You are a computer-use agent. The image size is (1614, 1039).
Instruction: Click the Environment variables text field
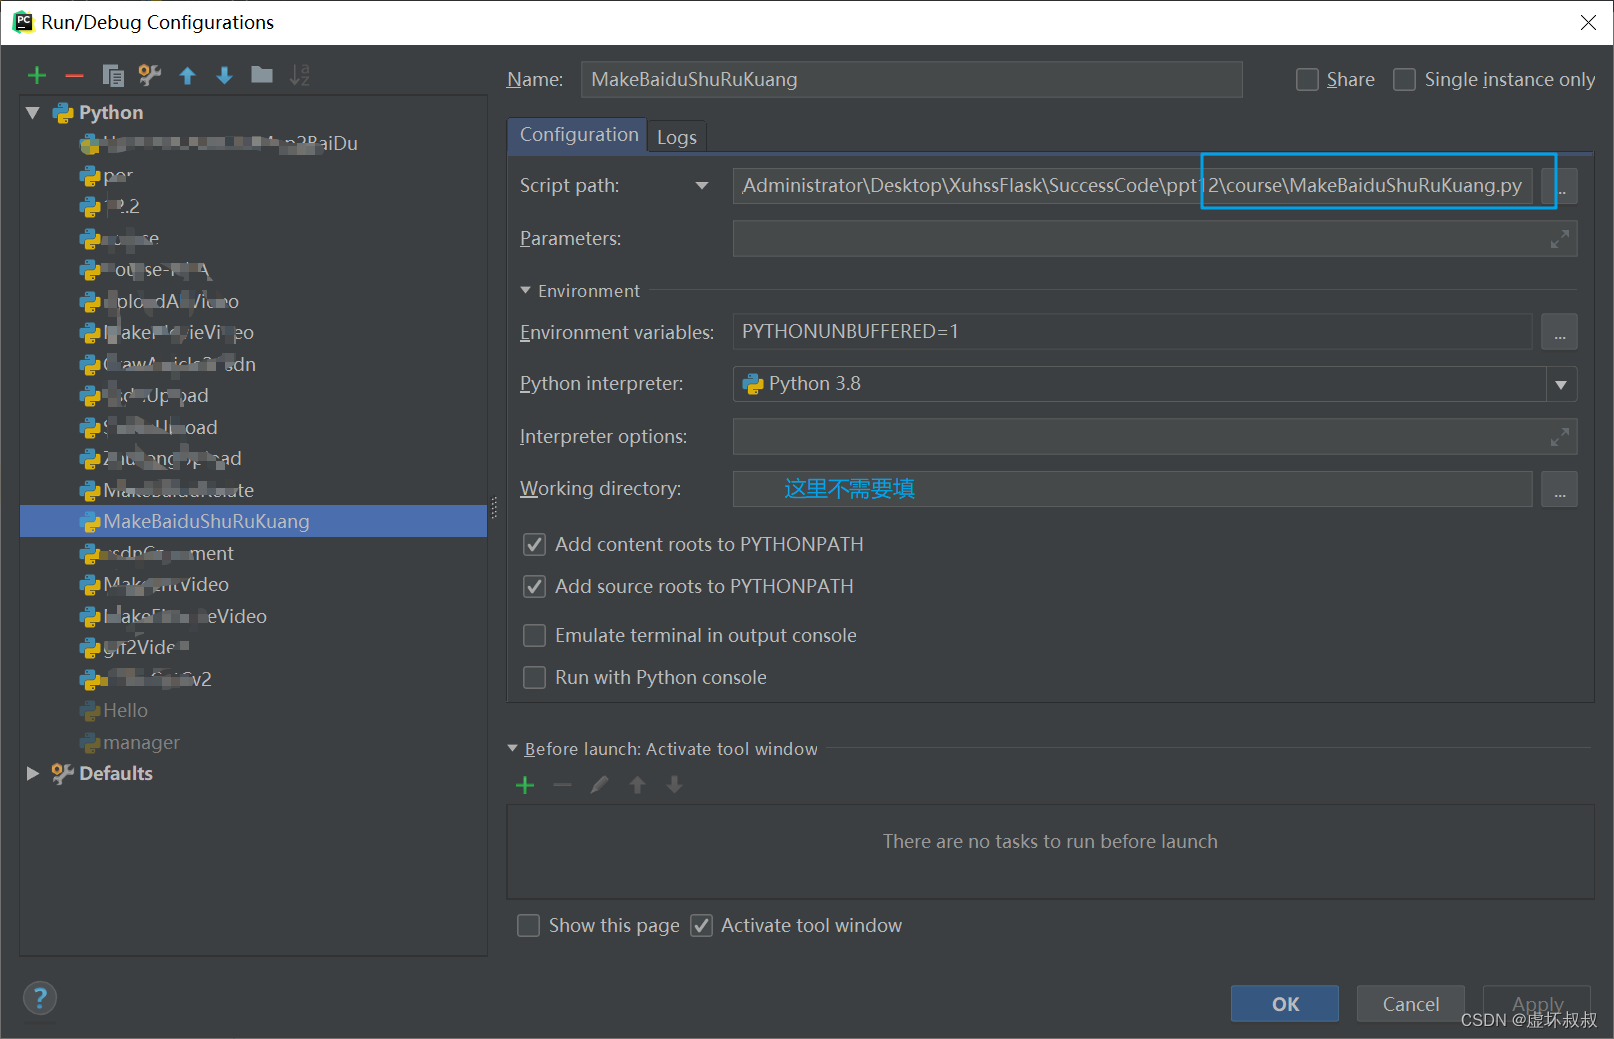[x=1132, y=332]
